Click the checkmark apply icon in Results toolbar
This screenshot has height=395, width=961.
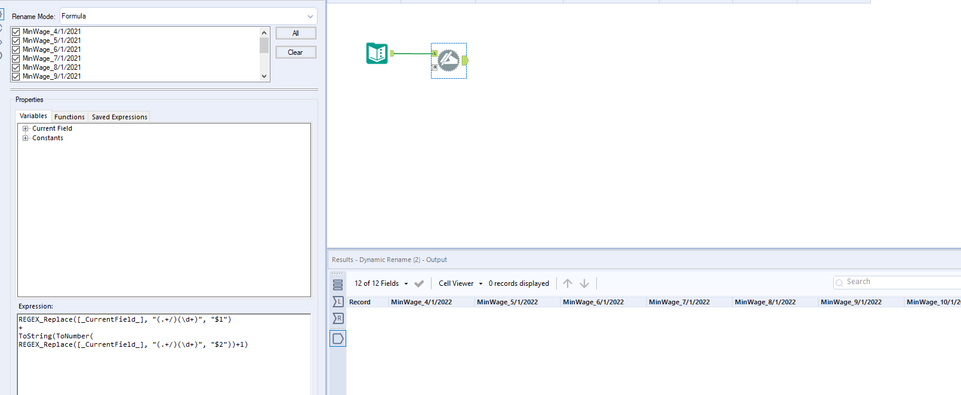click(419, 283)
